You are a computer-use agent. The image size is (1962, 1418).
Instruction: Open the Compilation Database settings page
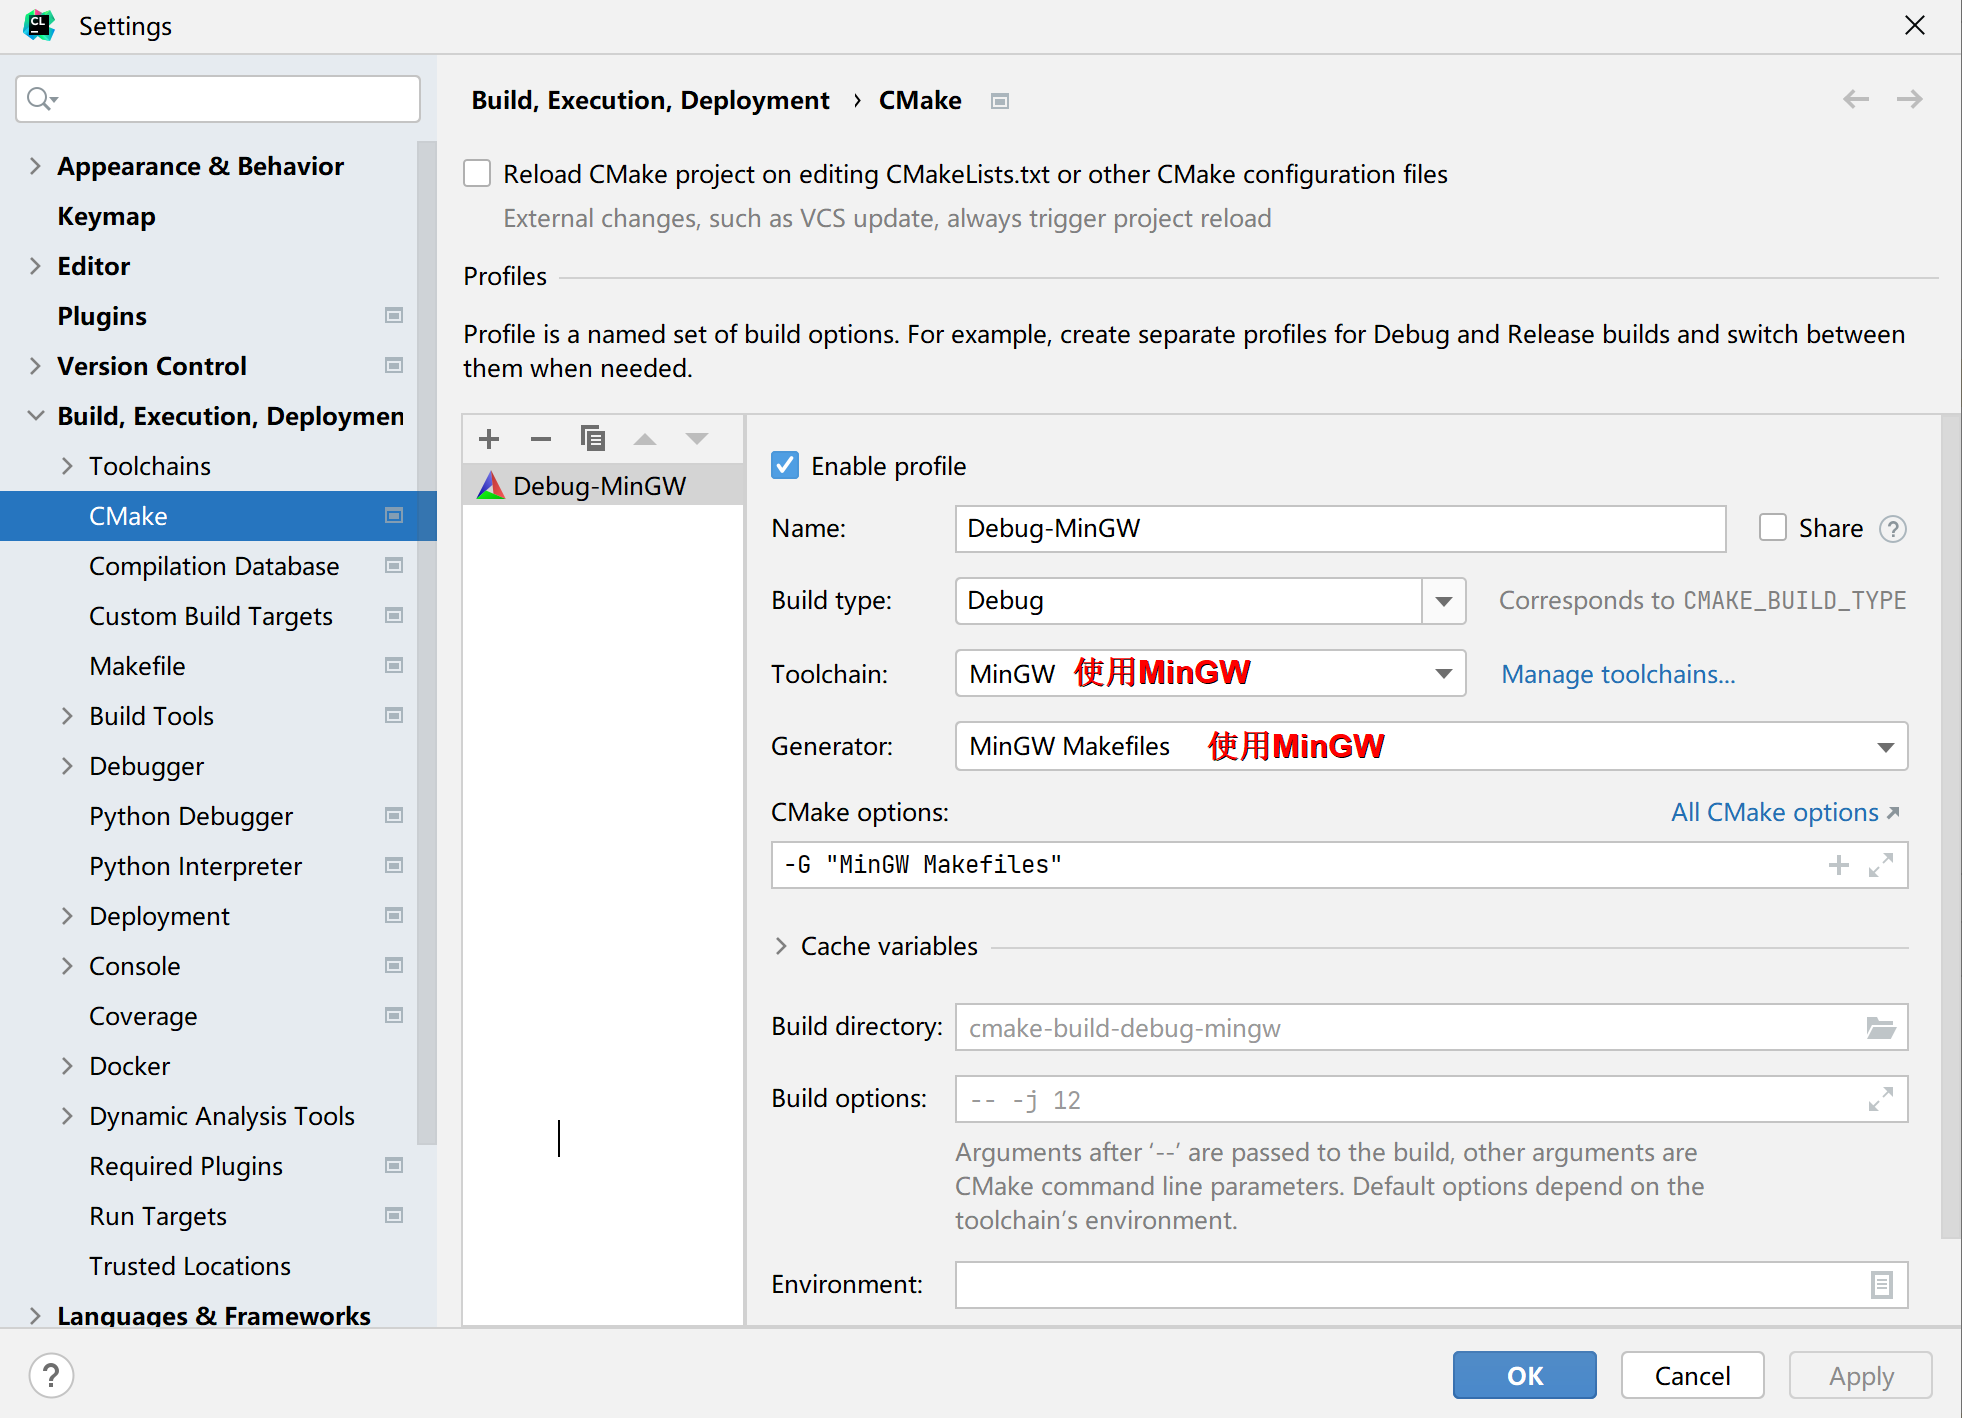click(214, 566)
